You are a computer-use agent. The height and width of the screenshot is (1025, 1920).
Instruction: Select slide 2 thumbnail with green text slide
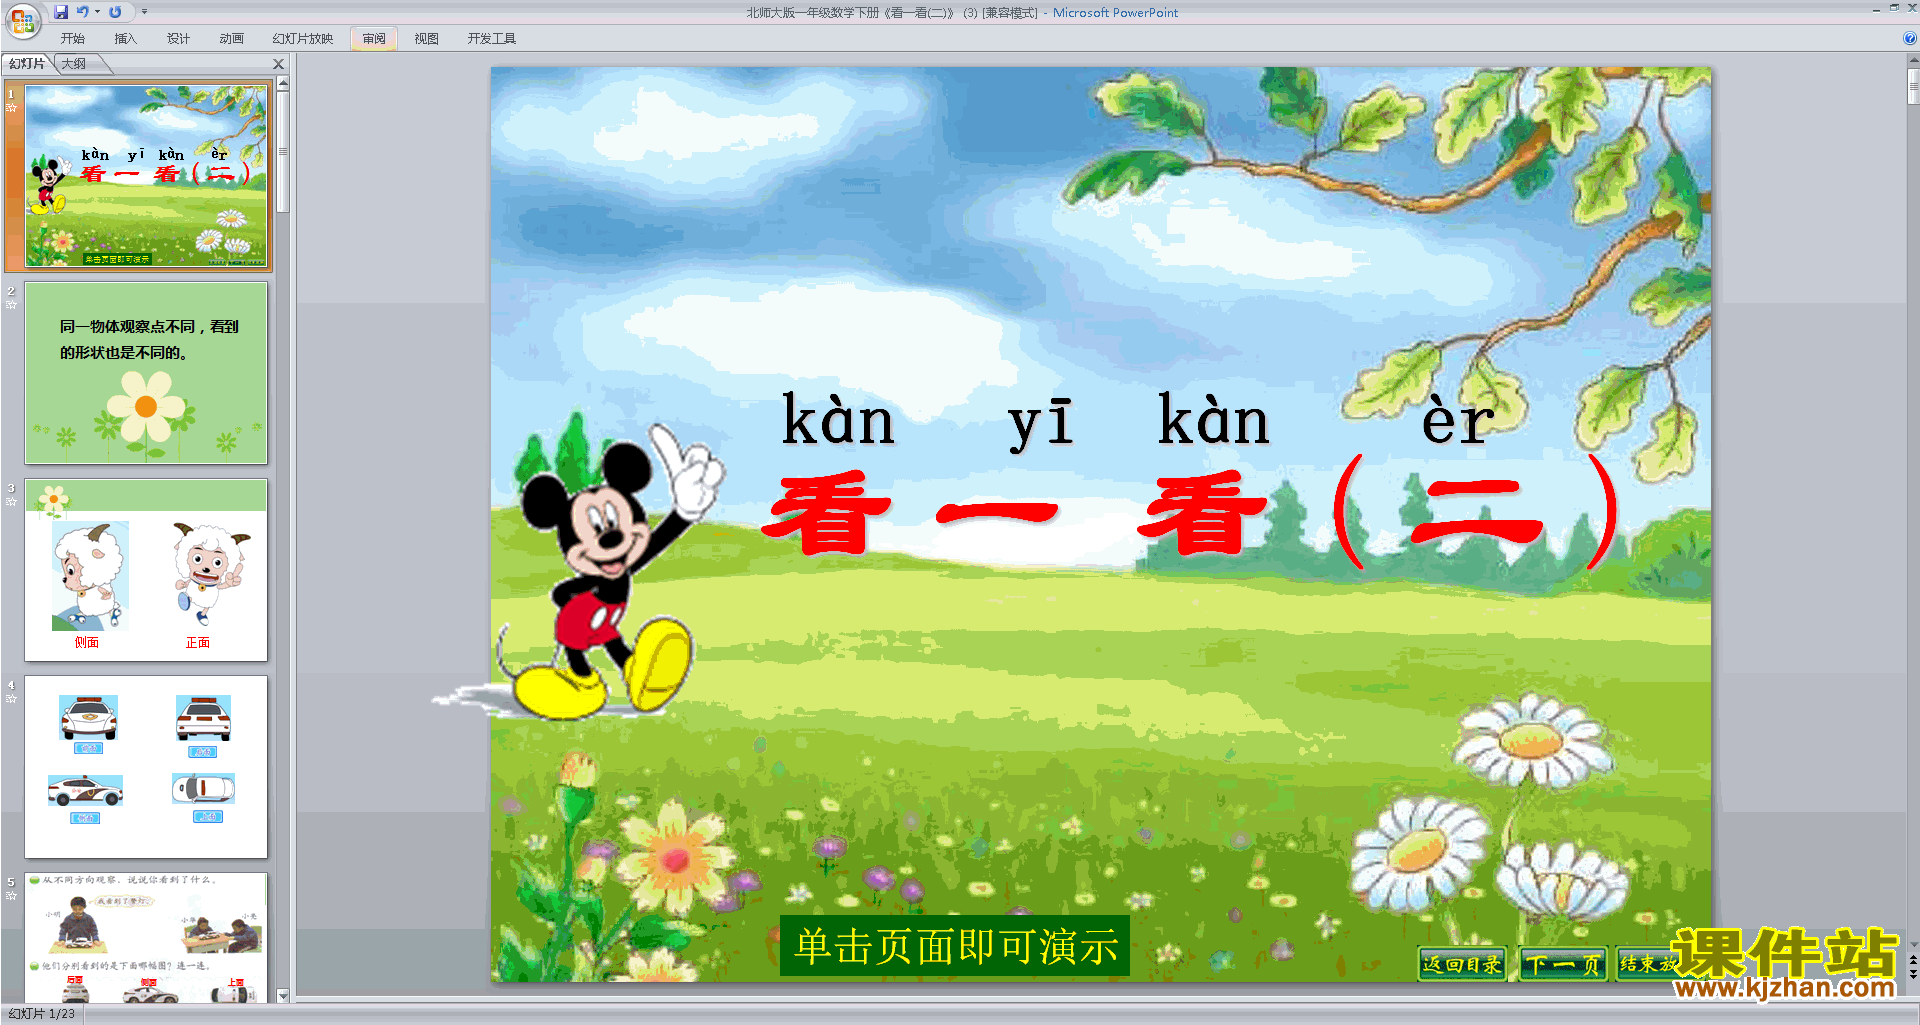(146, 373)
